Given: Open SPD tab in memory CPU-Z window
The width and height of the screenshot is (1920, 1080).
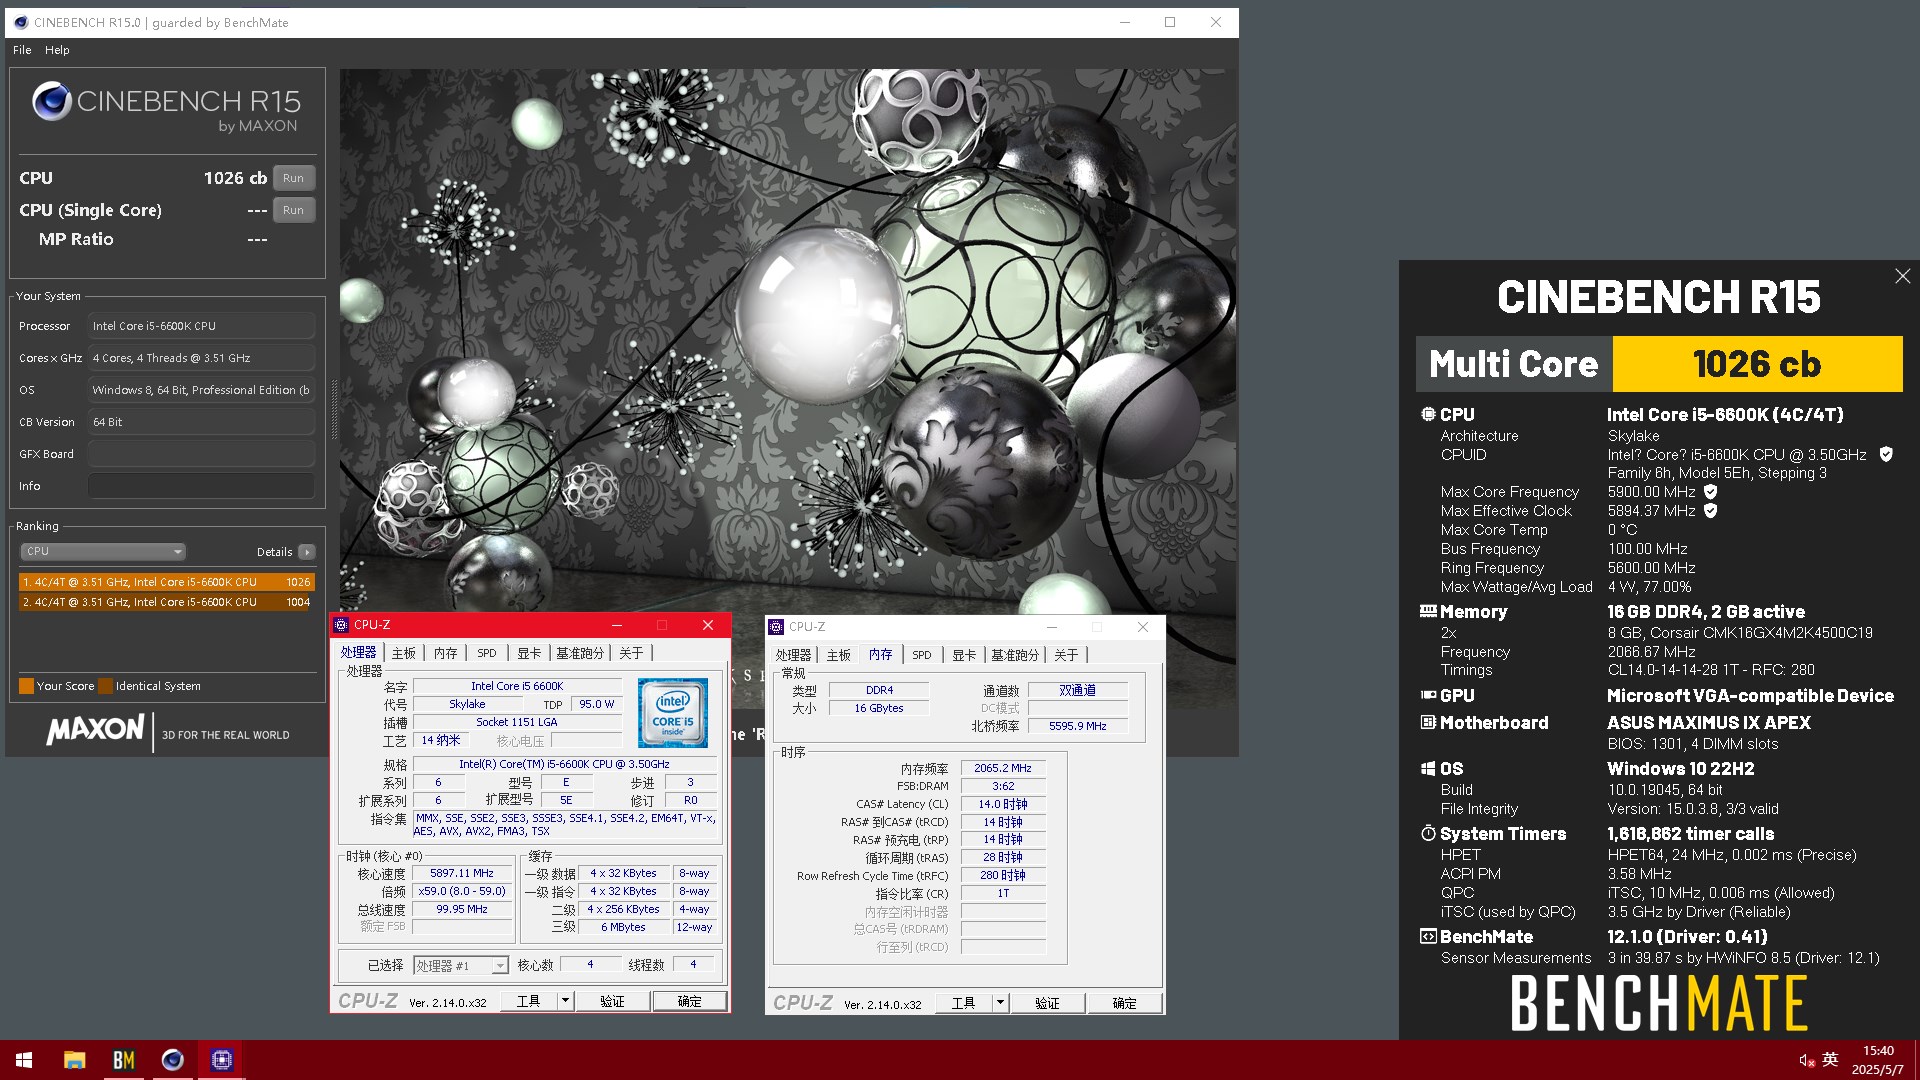Looking at the screenshot, I should 922,655.
